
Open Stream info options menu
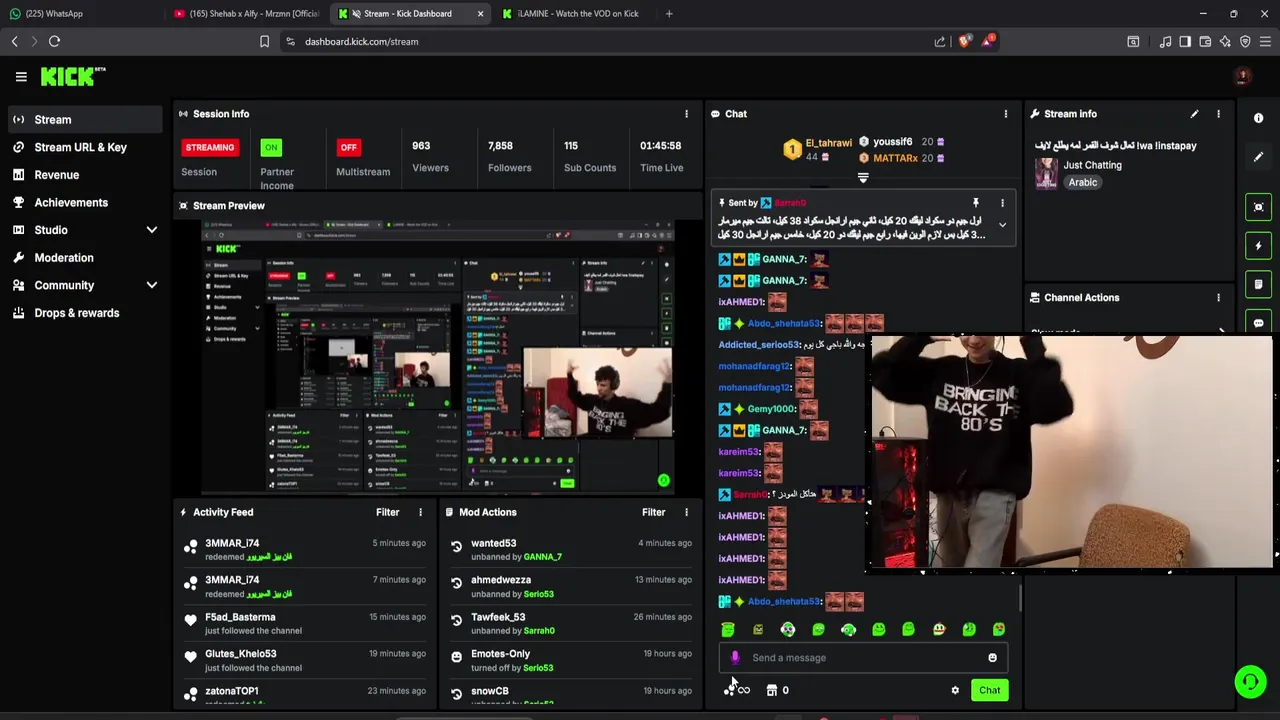[x=1218, y=114]
